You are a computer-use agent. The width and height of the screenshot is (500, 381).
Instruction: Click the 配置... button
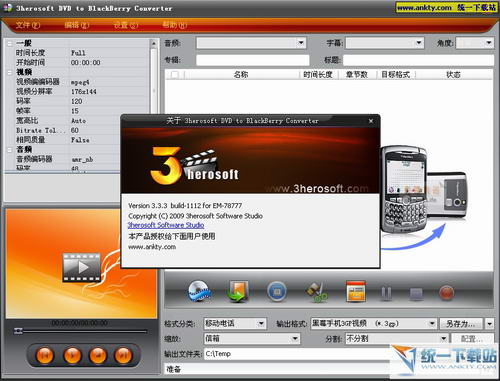click(x=472, y=339)
